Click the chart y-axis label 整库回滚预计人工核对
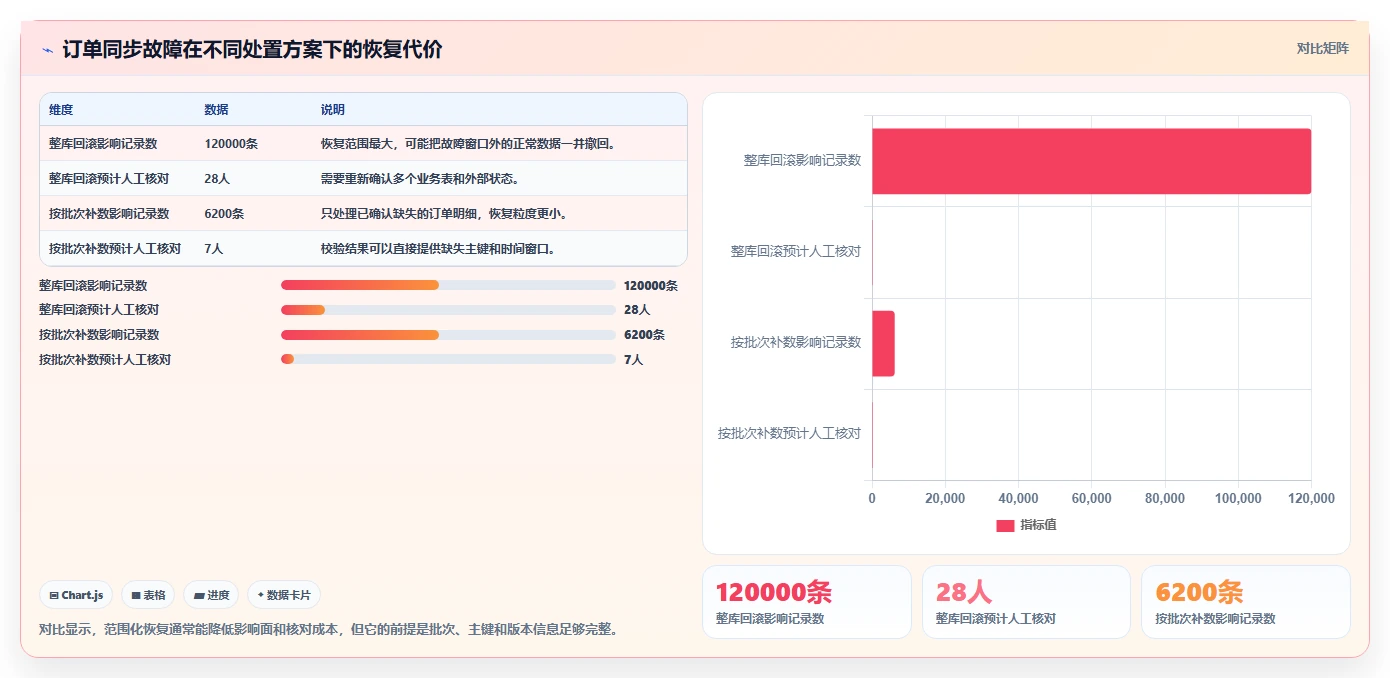The height and width of the screenshot is (678, 1390). click(x=796, y=251)
